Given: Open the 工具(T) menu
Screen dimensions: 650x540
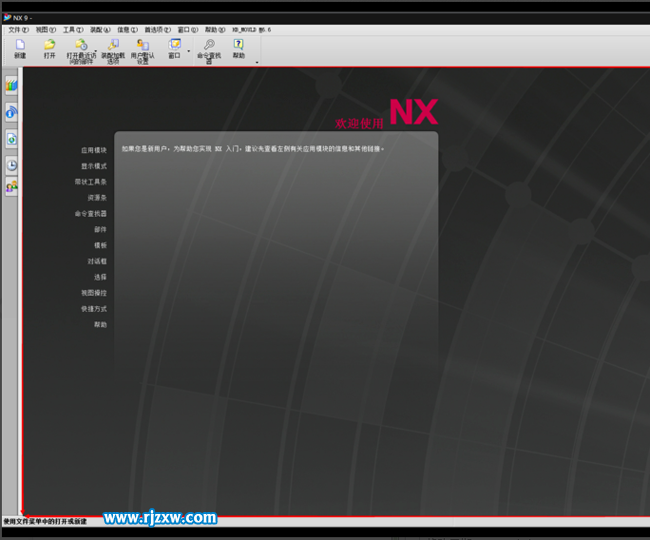Looking at the screenshot, I should click(73, 30).
